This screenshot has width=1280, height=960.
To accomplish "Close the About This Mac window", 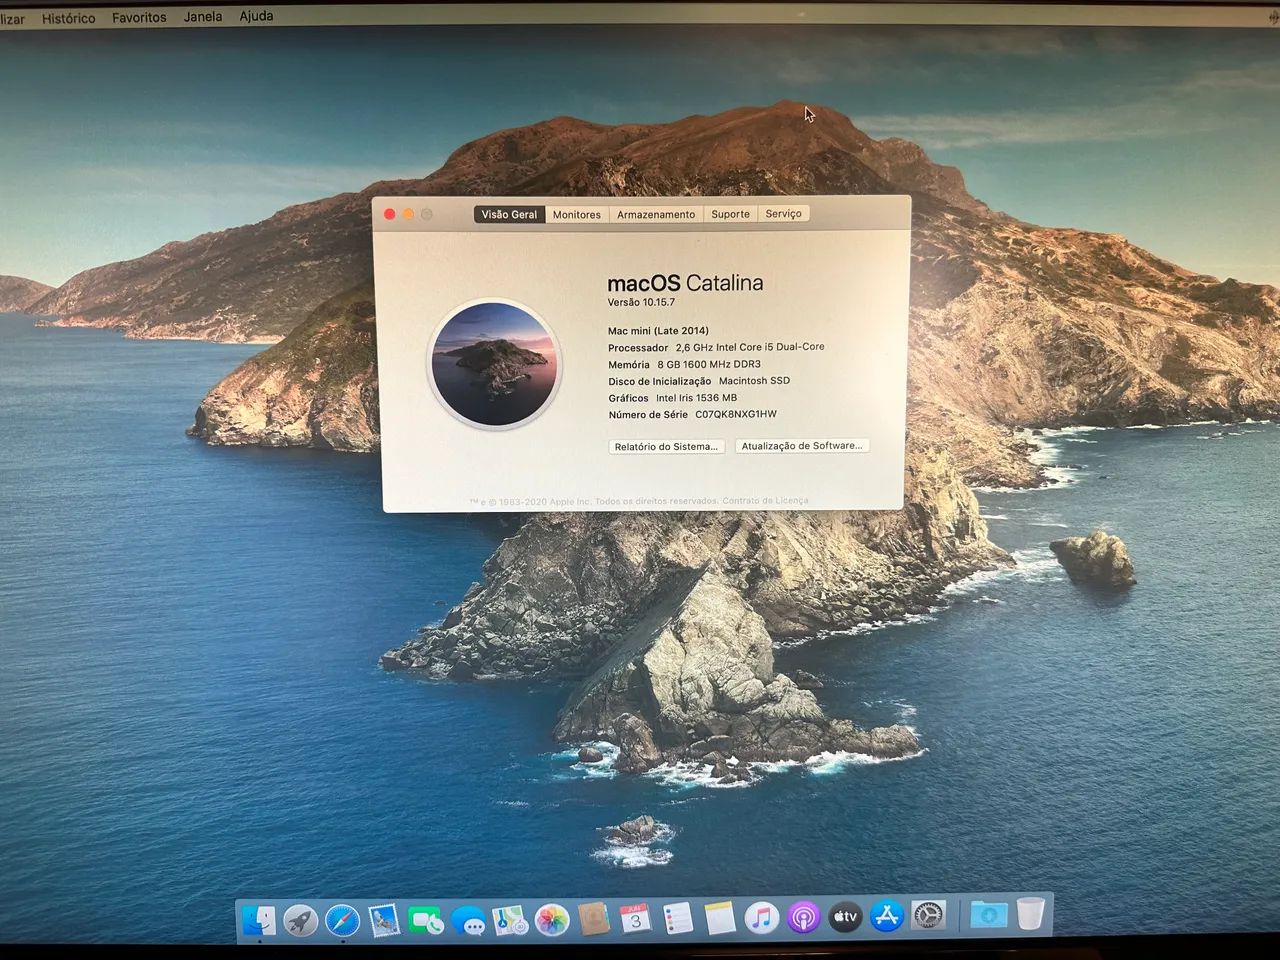I will 389,214.
